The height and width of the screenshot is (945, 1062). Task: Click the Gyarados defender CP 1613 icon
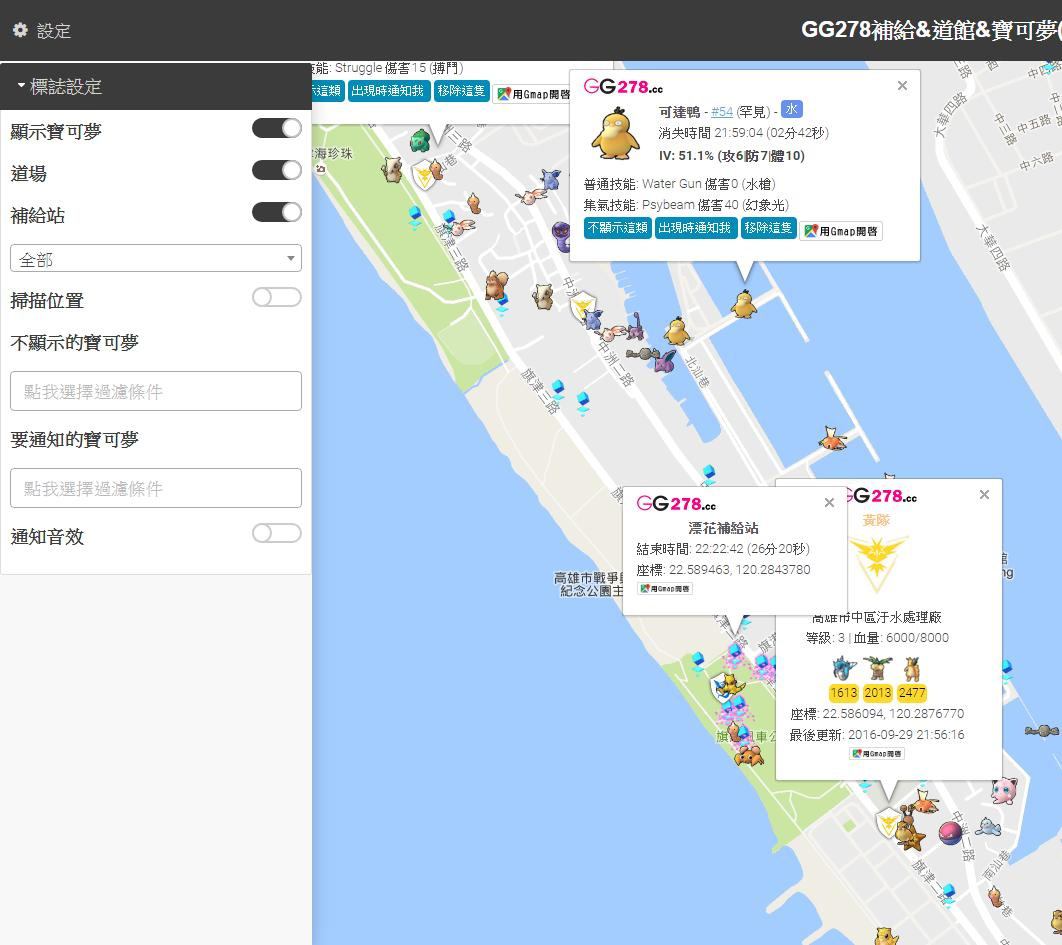[844, 668]
